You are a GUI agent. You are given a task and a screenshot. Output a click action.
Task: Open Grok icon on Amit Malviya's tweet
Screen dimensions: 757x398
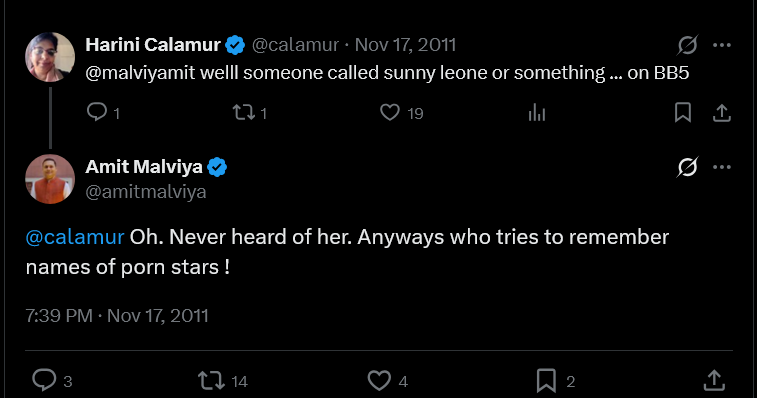687,167
